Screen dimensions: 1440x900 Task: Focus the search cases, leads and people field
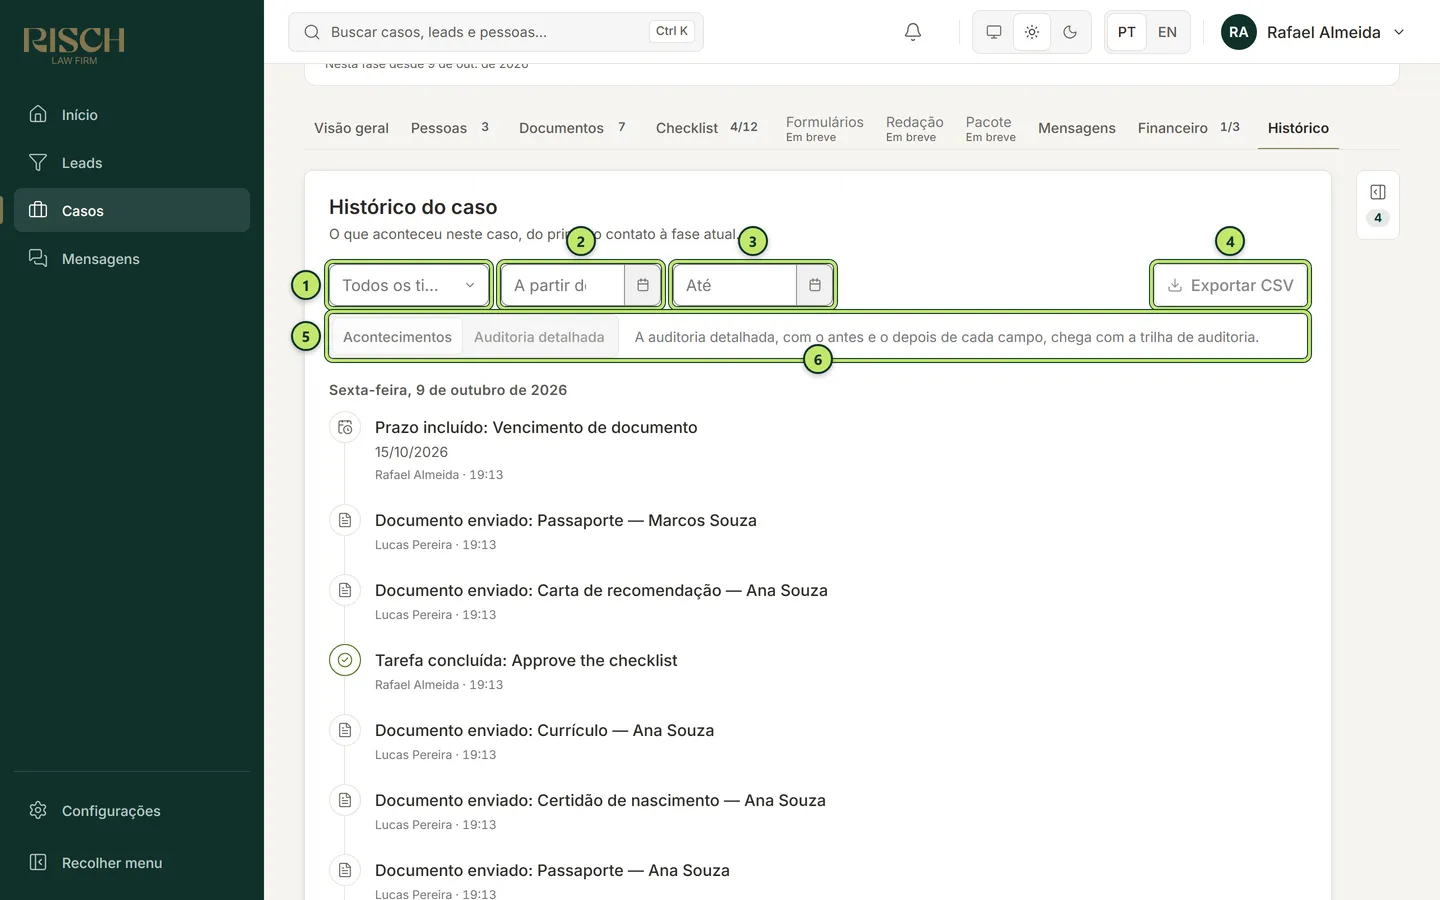pyautogui.click(x=496, y=32)
